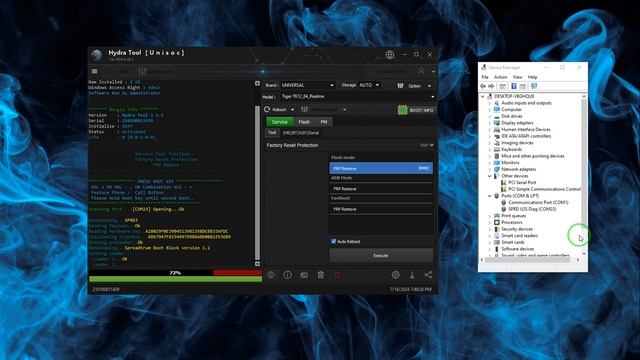Image resolution: width=640 pixels, height=360 pixels.
Task: Click the blue help icon in Device Manager toolbar
Action: (x=514, y=86)
